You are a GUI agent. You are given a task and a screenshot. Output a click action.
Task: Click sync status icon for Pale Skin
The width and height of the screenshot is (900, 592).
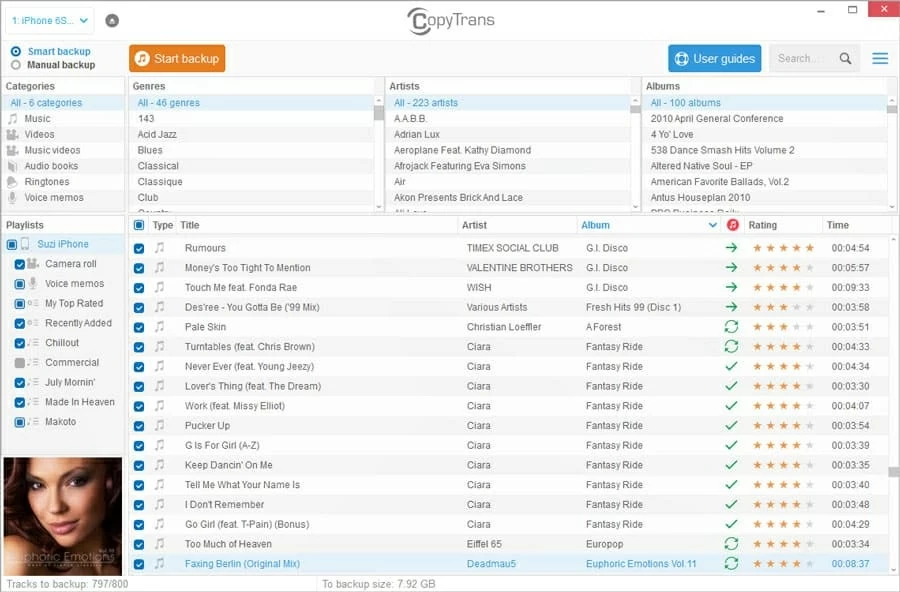(731, 327)
